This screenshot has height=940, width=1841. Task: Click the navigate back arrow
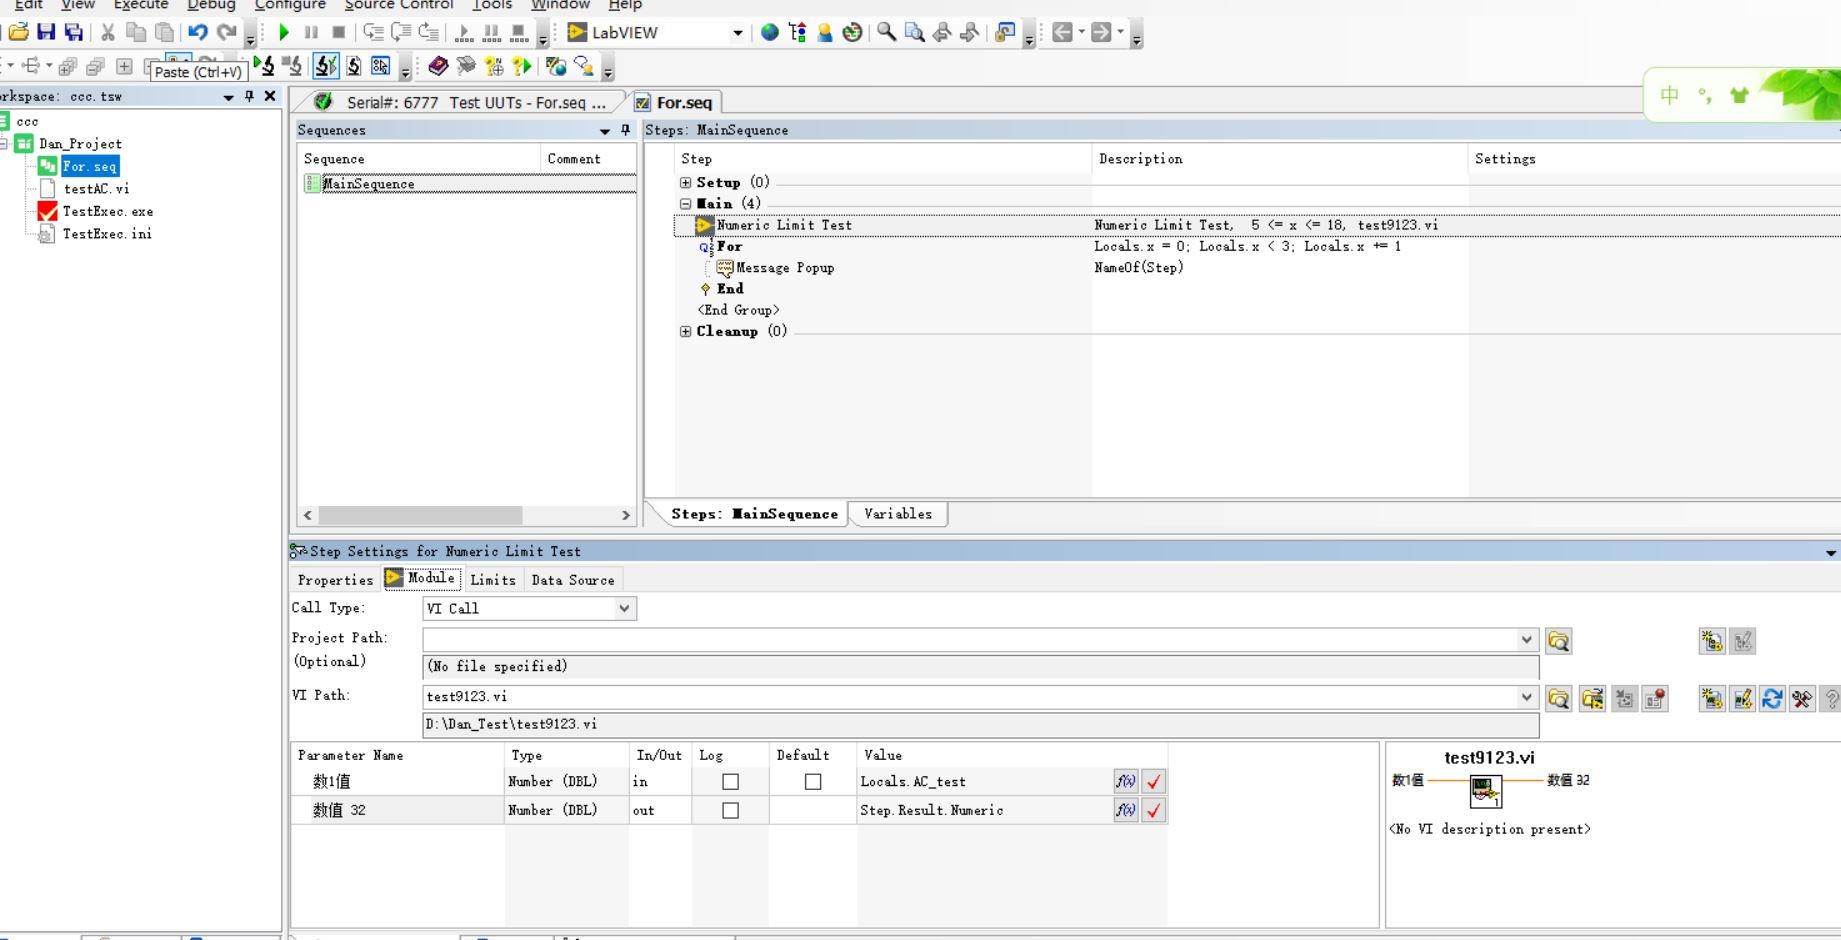pyautogui.click(x=1062, y=32)
